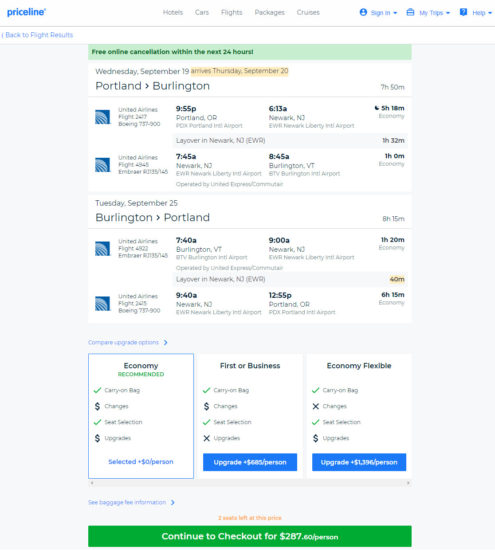The width and height of the screenshot is (495, 550).
Task: Click Economy Upgrades dollar icon
Action: [98, 438]
